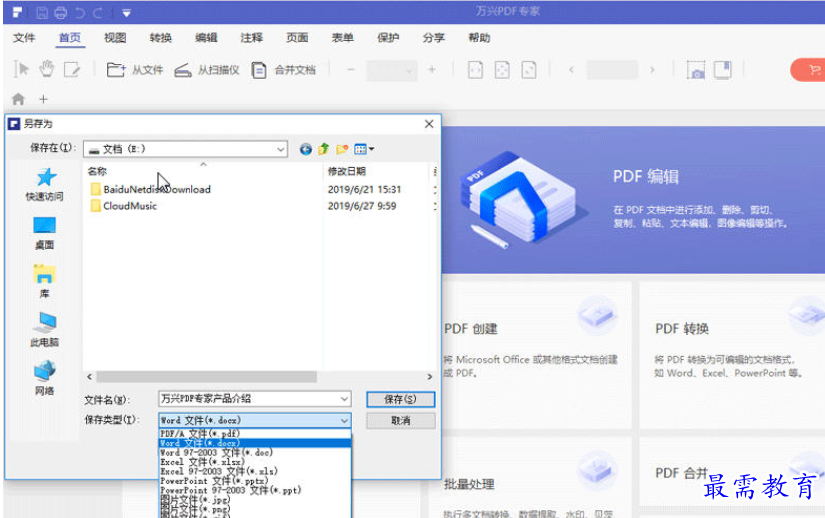Click the print icon in title bar
Screen dimensions: 825x518
pyautogui.click(x=61, y=13)
